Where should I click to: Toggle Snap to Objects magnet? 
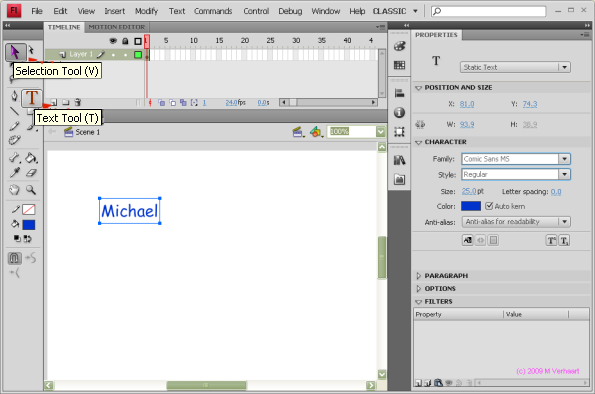14,258
